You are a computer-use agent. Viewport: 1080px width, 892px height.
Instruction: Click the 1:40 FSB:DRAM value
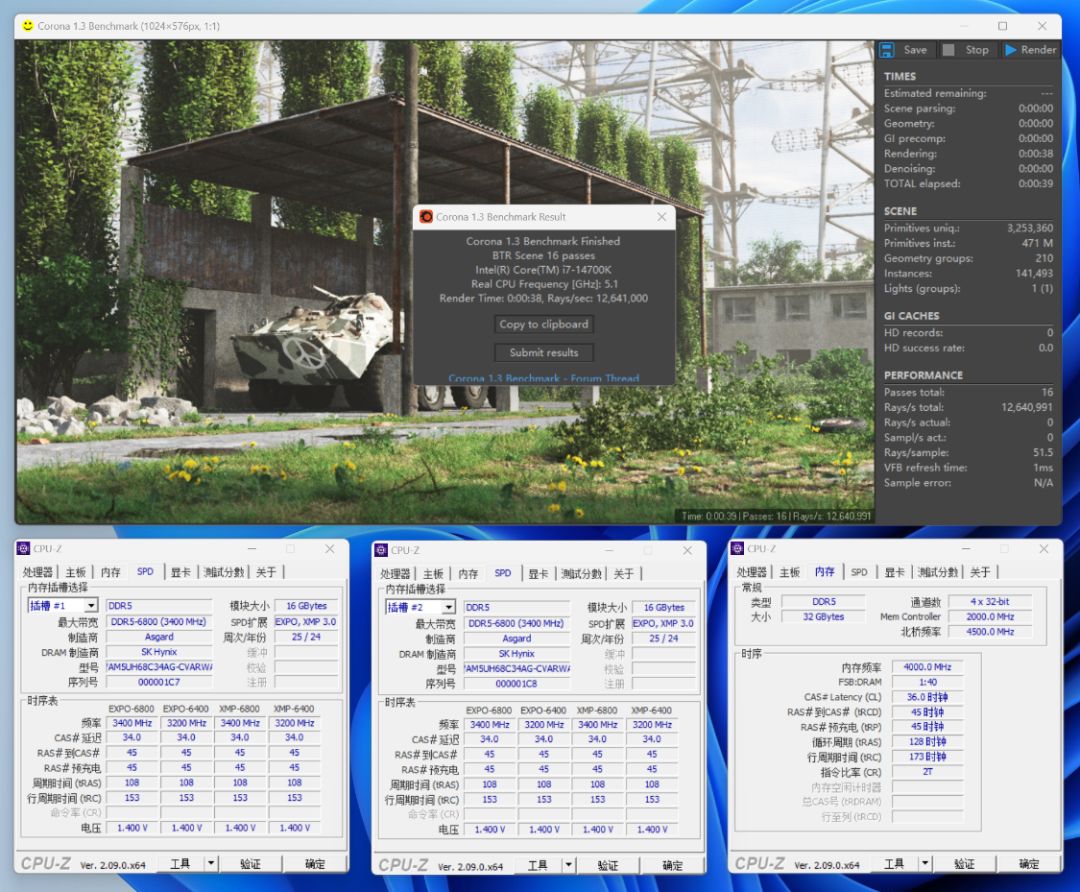click(927, 682)
